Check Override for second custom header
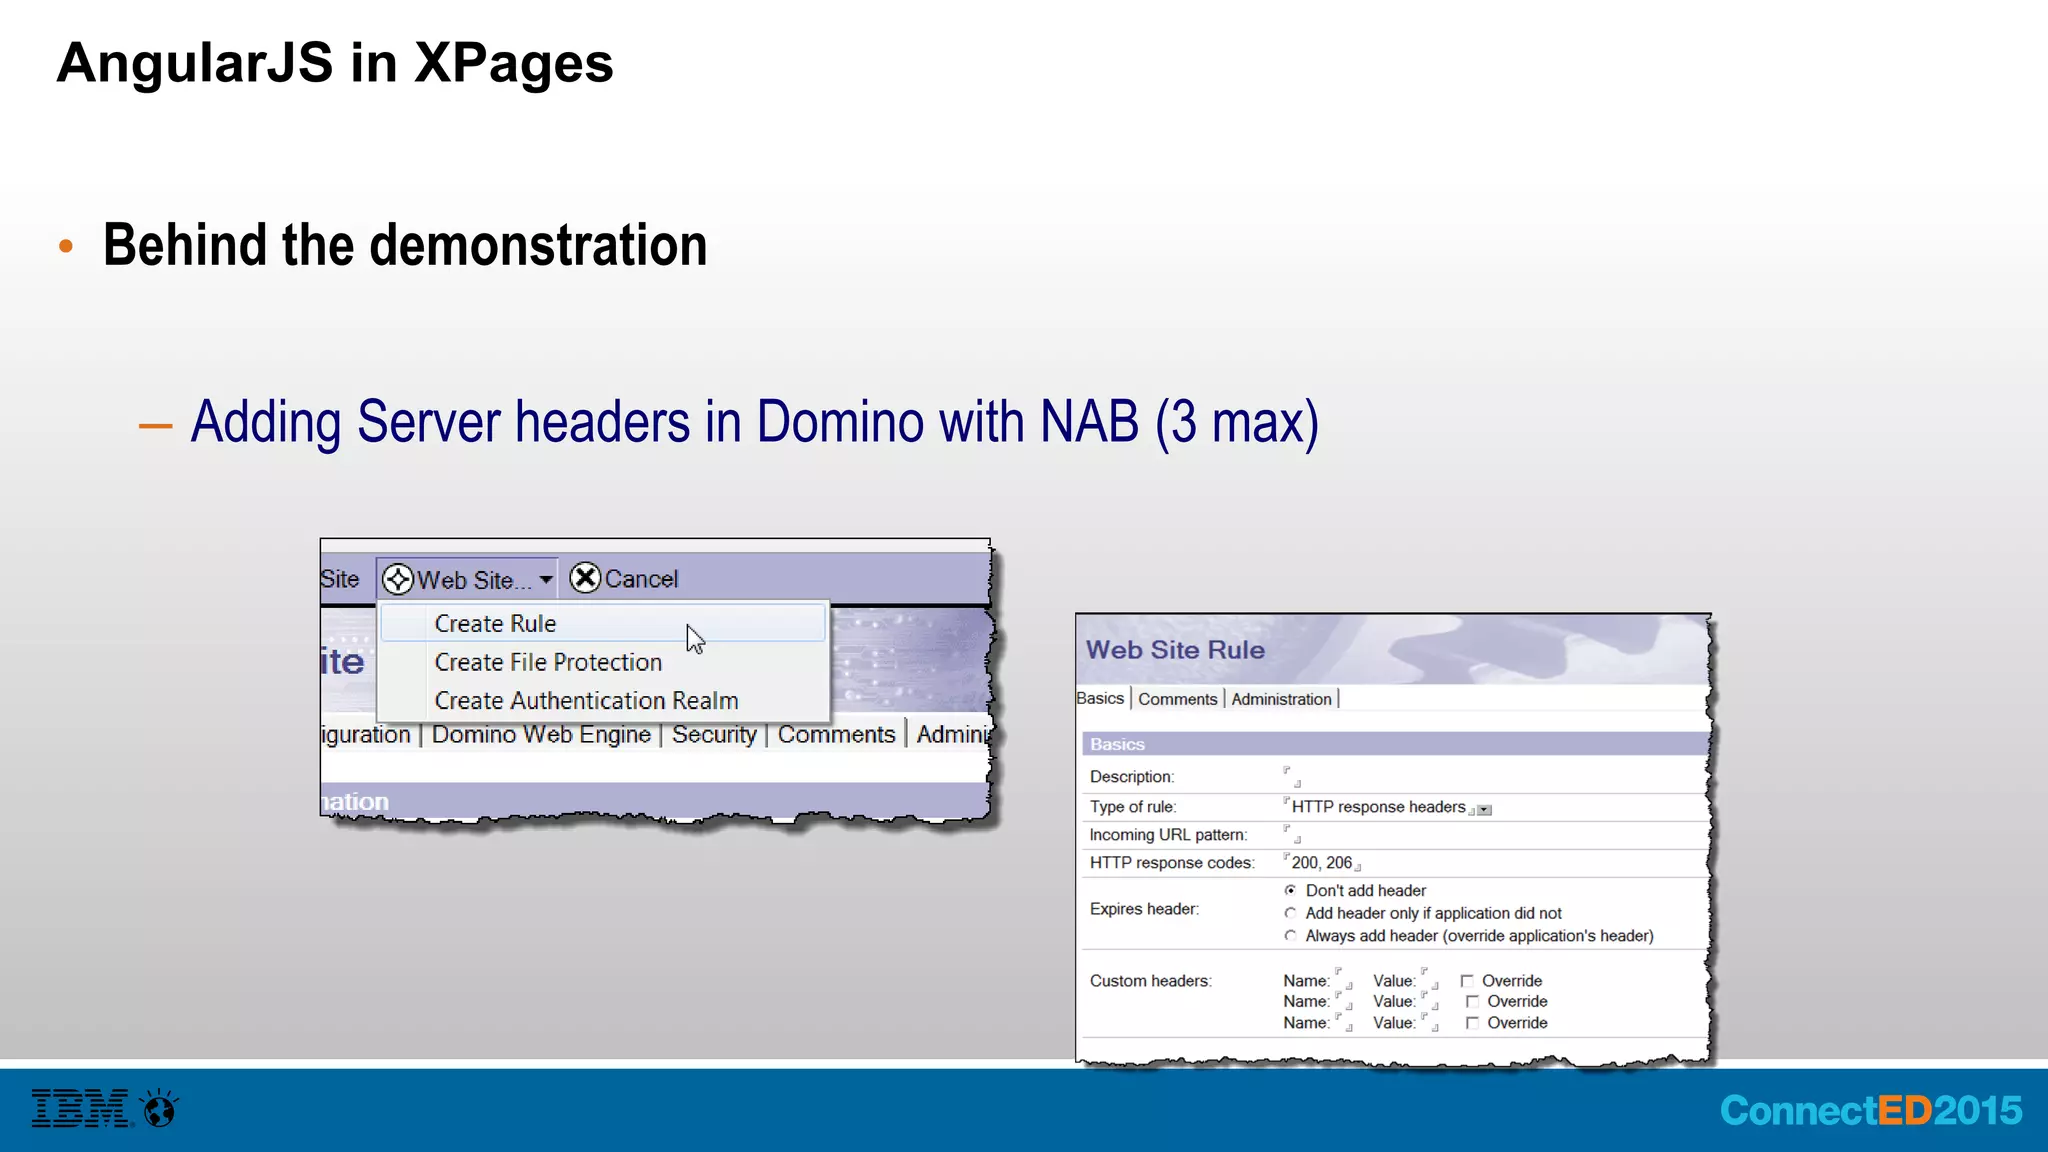 (1472, 1002)
